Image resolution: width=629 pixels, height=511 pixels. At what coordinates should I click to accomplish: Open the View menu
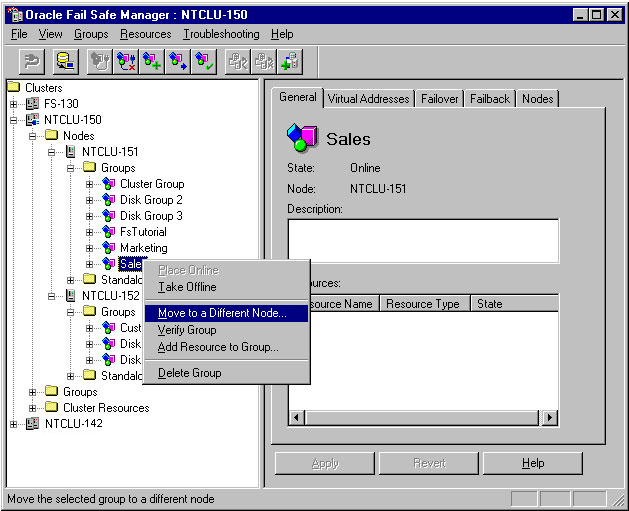(50, 34)
